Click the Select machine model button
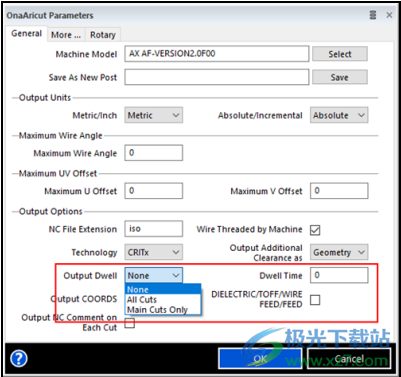Viewport: 401px width, 377px height. click(340, 54)
